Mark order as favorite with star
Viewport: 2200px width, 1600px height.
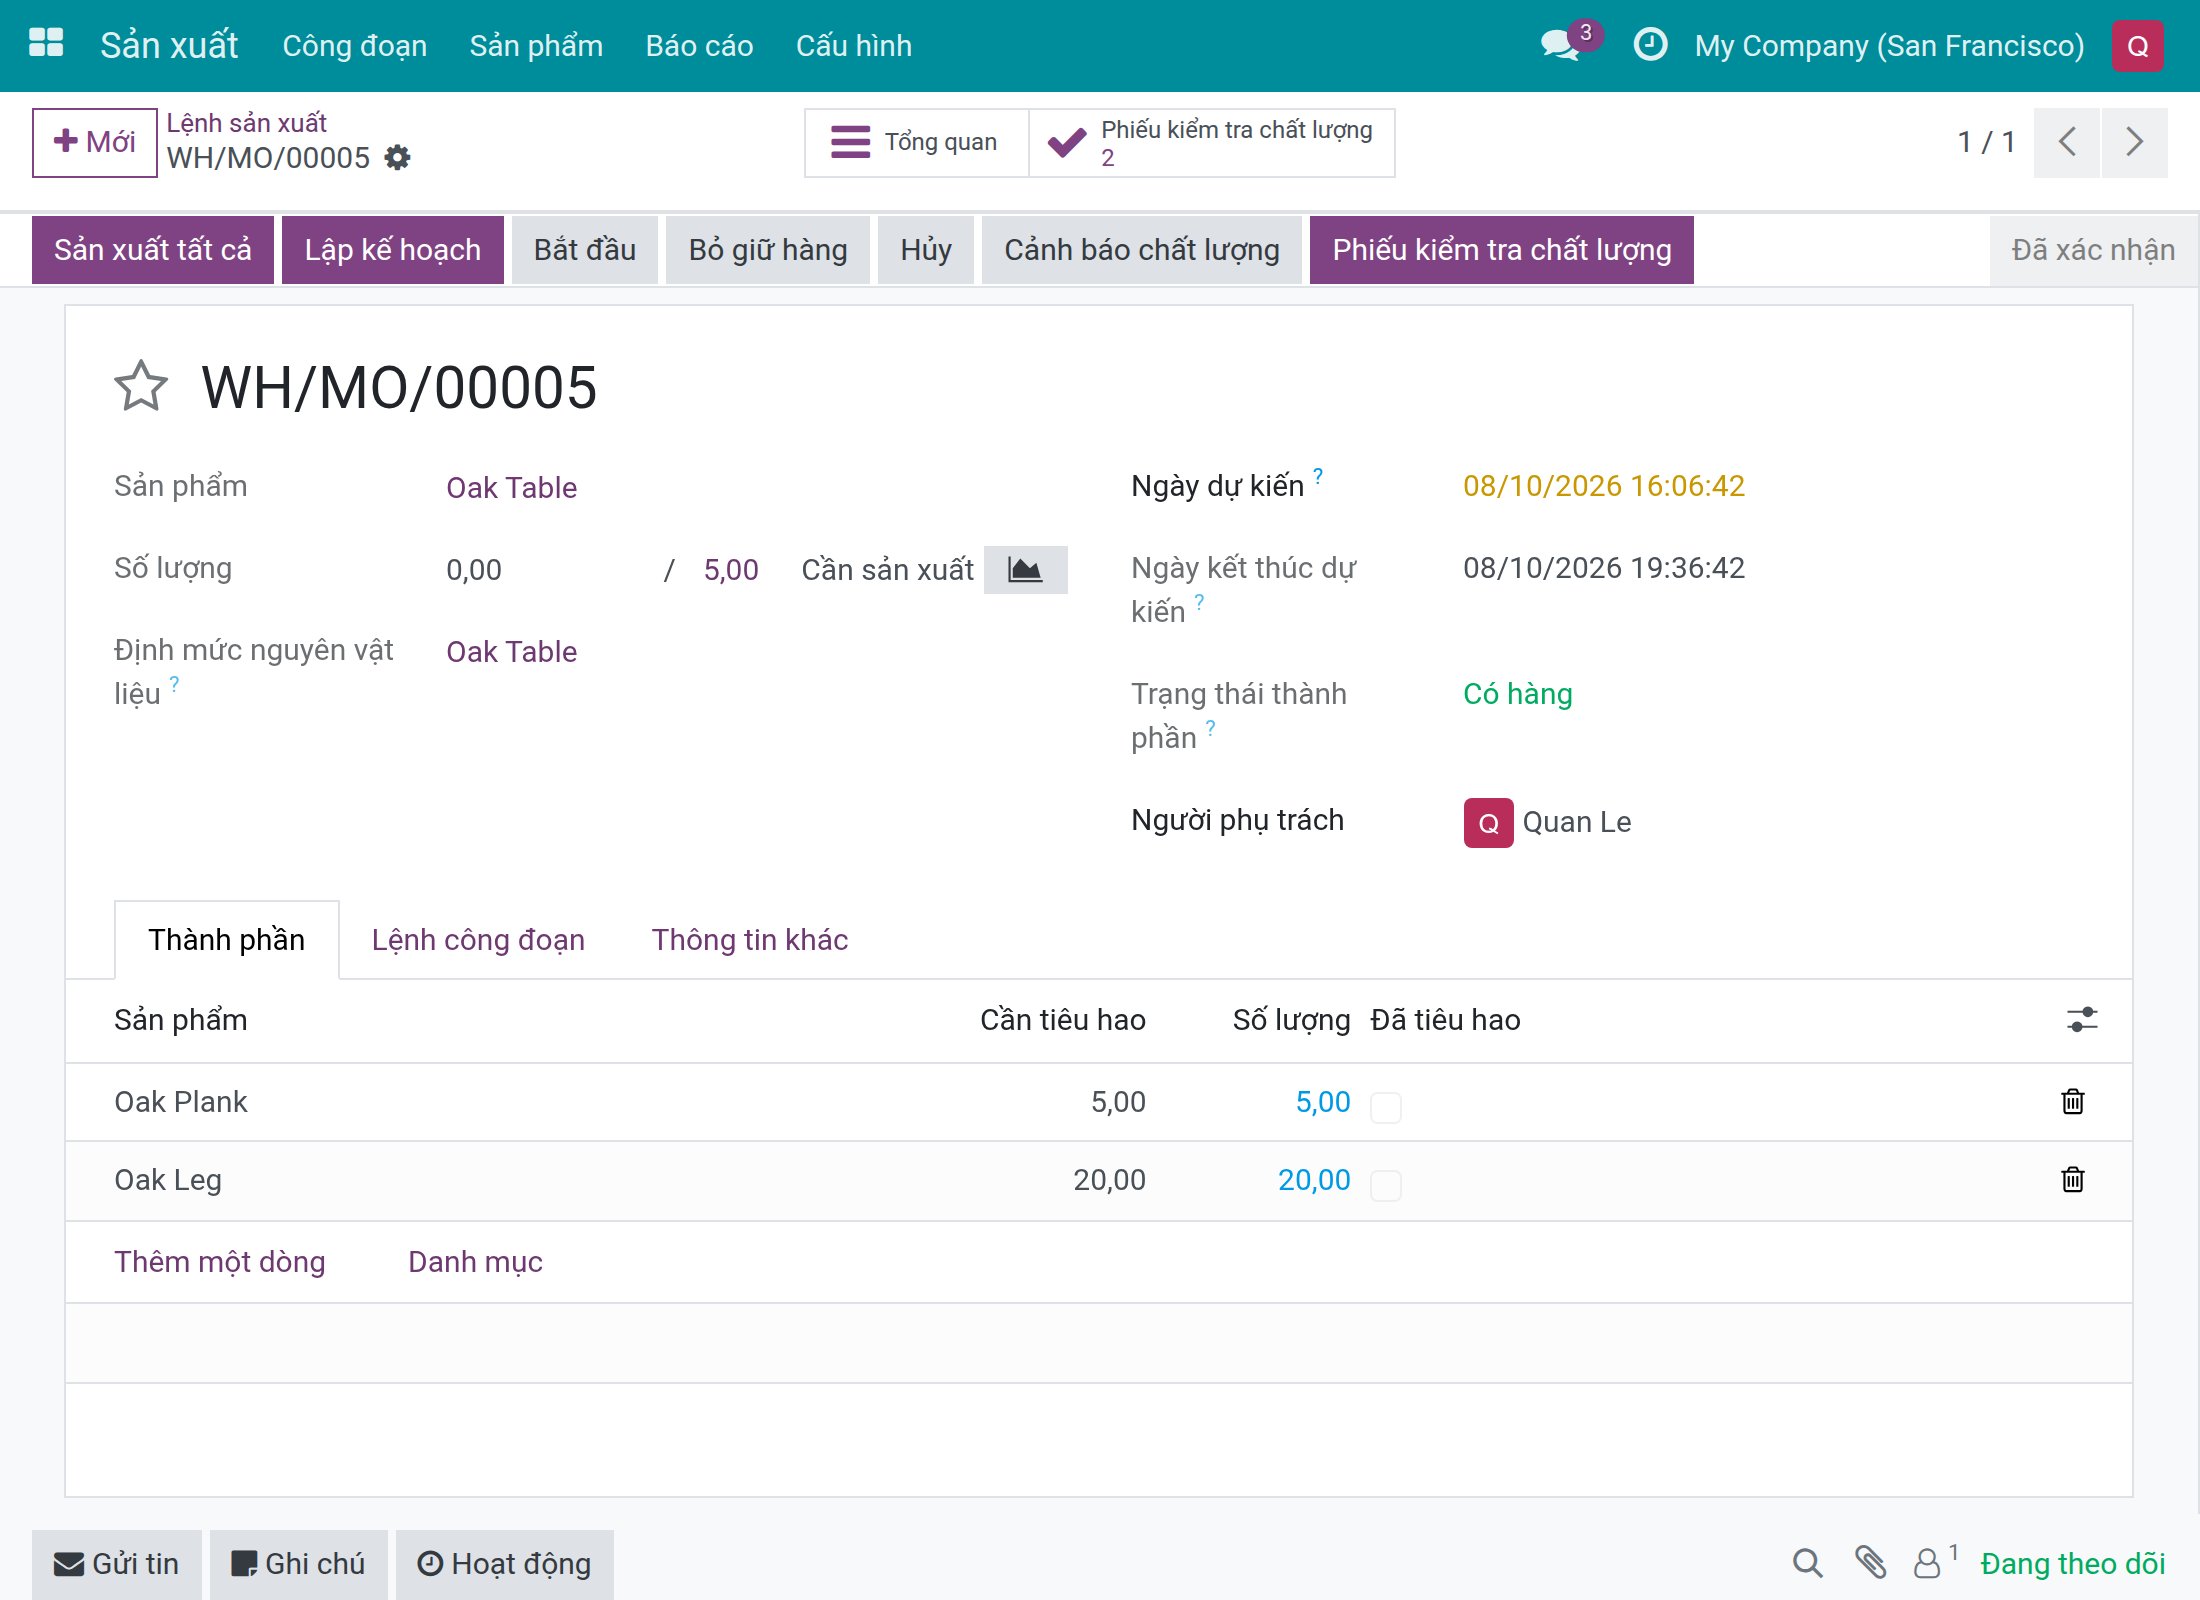tap(141, 387)
